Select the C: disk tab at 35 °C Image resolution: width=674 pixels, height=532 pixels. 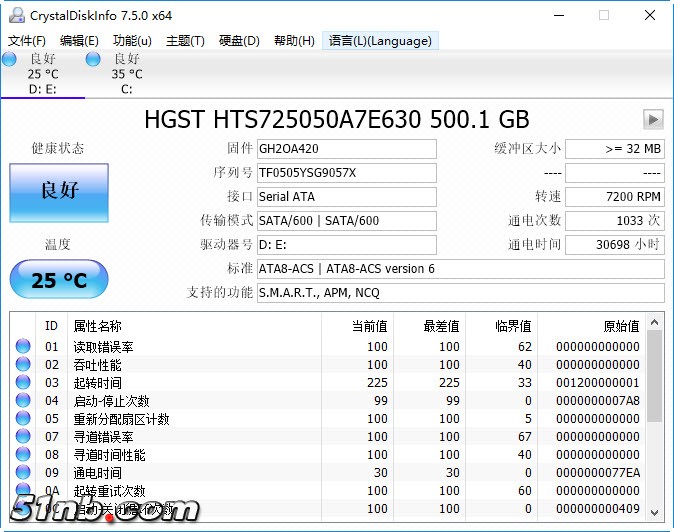tap(126, 74)
